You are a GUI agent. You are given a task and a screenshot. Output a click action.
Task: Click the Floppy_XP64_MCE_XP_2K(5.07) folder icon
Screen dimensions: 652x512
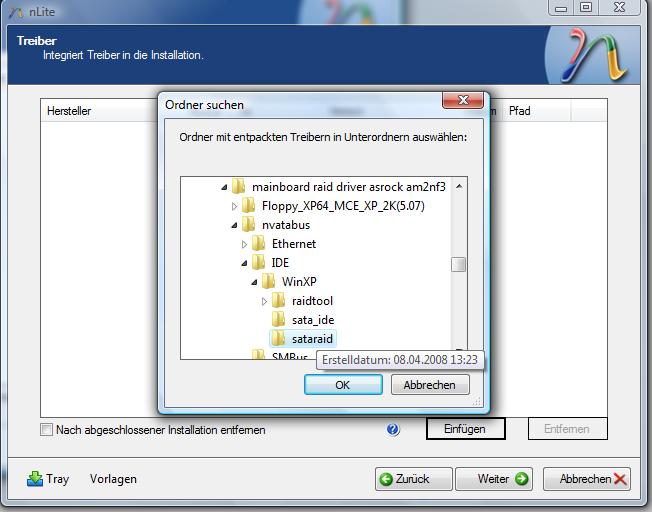click(x=248, y=205)
